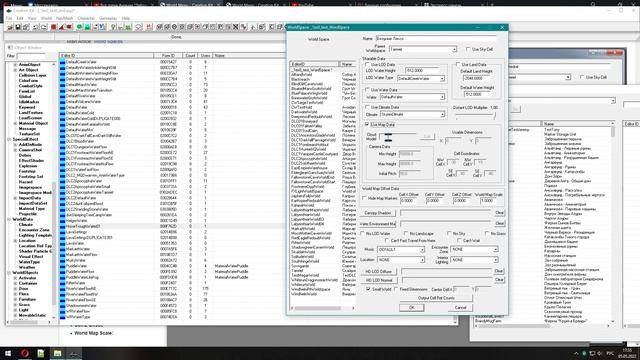This screenshot has width=640, height=360.
Task: Open the World menu
Action: pyautogui.click(x=46, y=18)
